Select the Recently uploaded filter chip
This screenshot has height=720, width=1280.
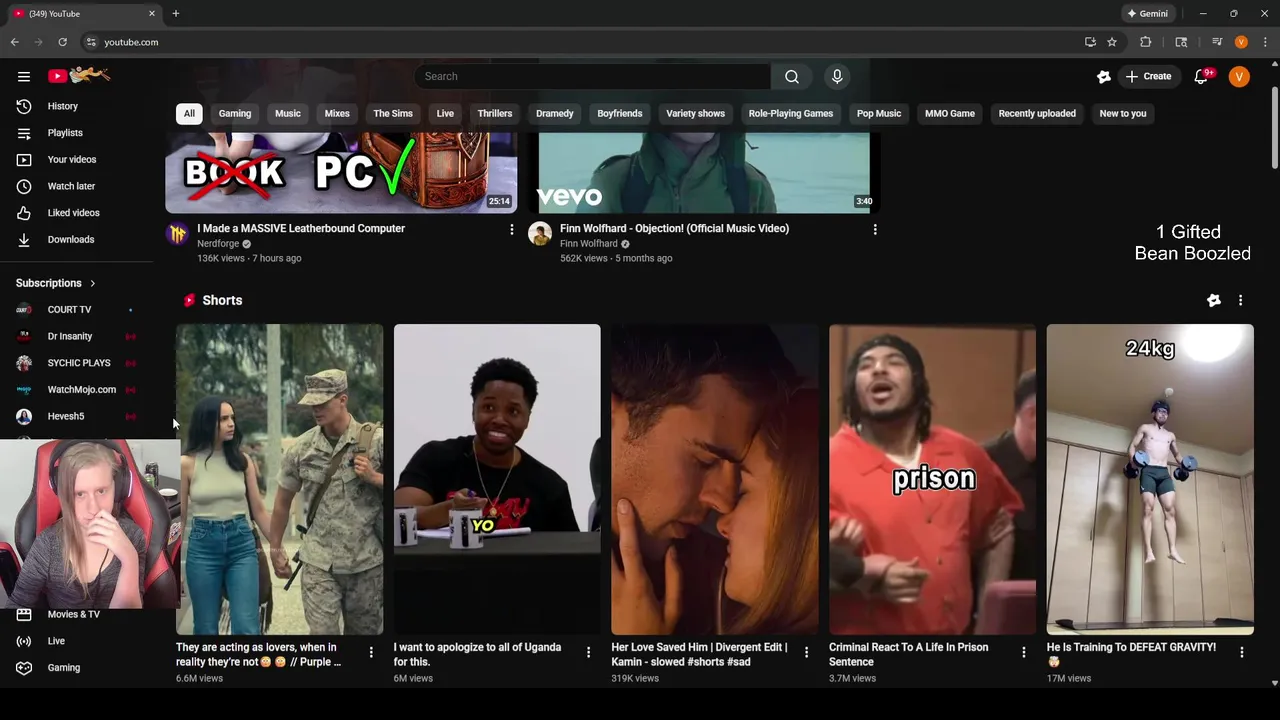(x=1037, y=113)
